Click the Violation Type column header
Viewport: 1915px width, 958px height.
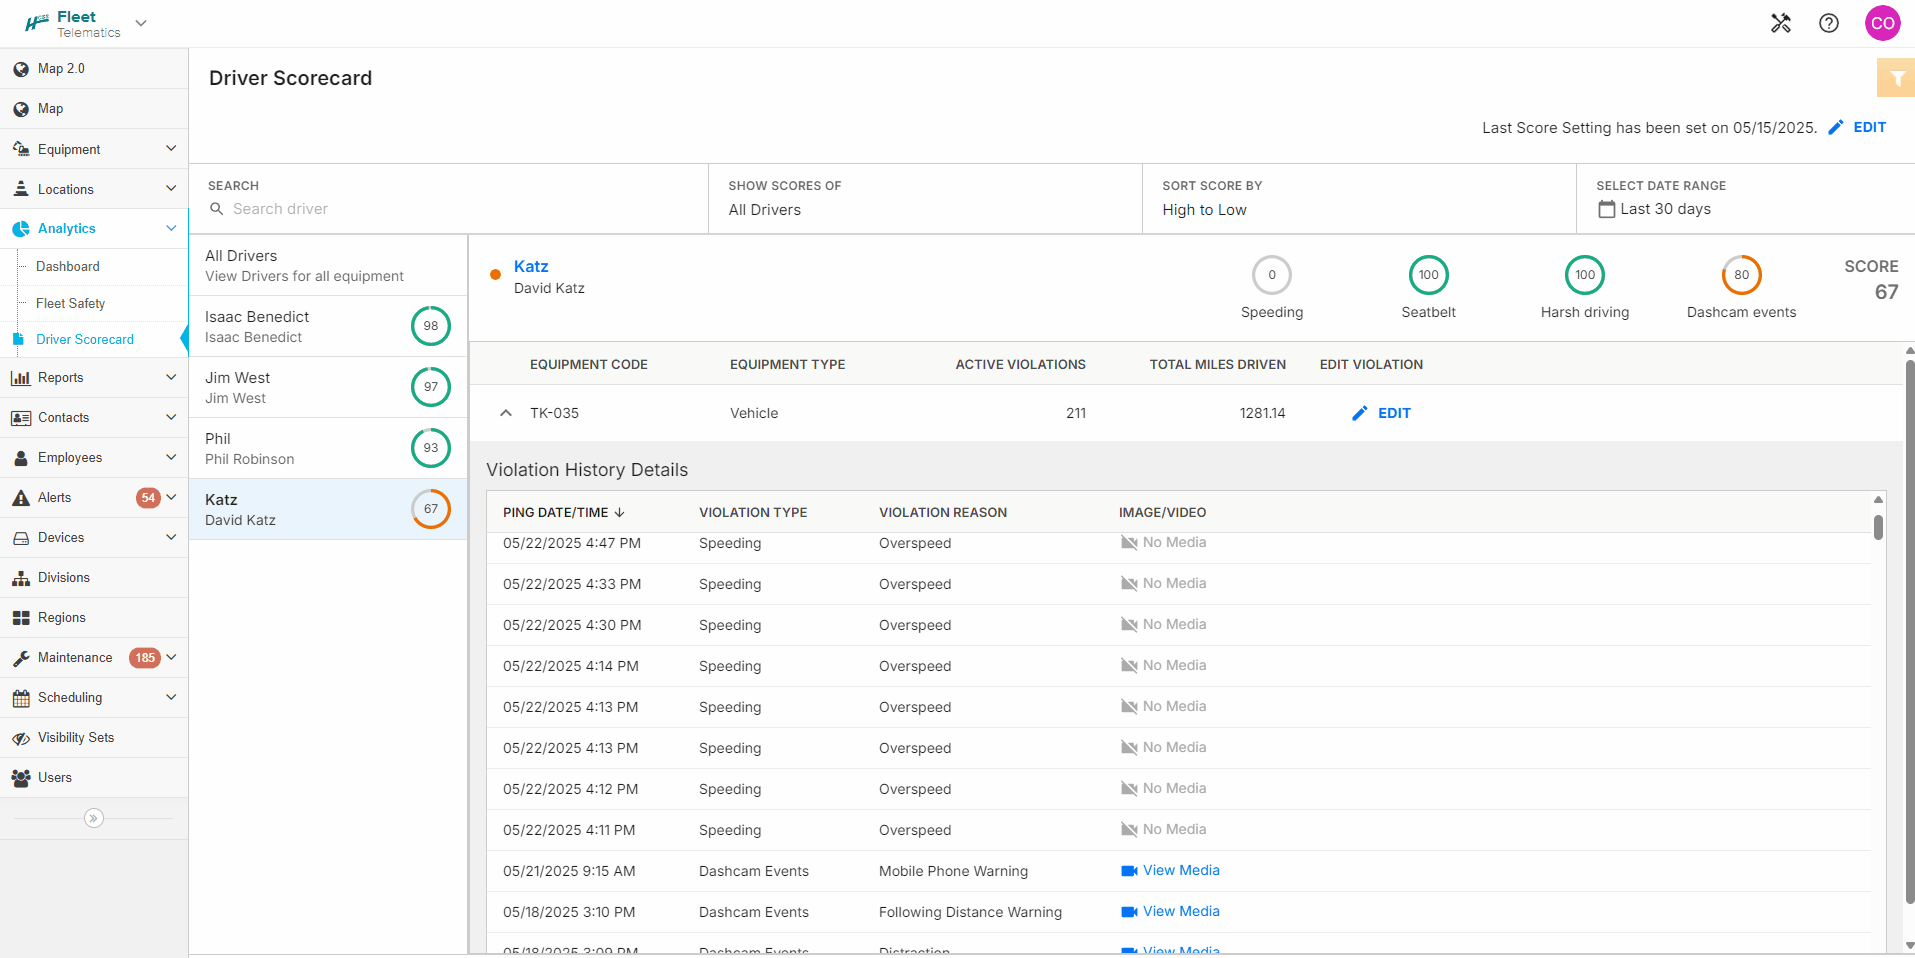coord(753,513)
